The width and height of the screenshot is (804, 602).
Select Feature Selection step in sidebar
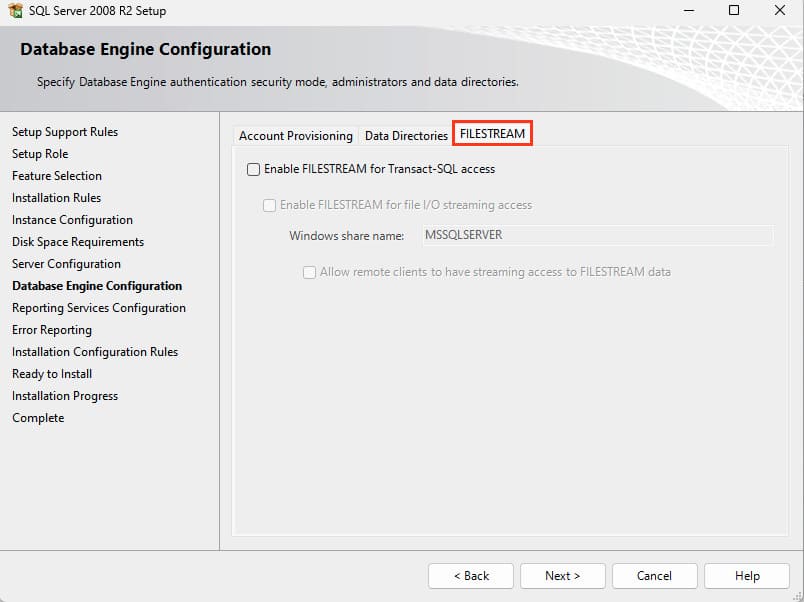(x=57, y=176)
